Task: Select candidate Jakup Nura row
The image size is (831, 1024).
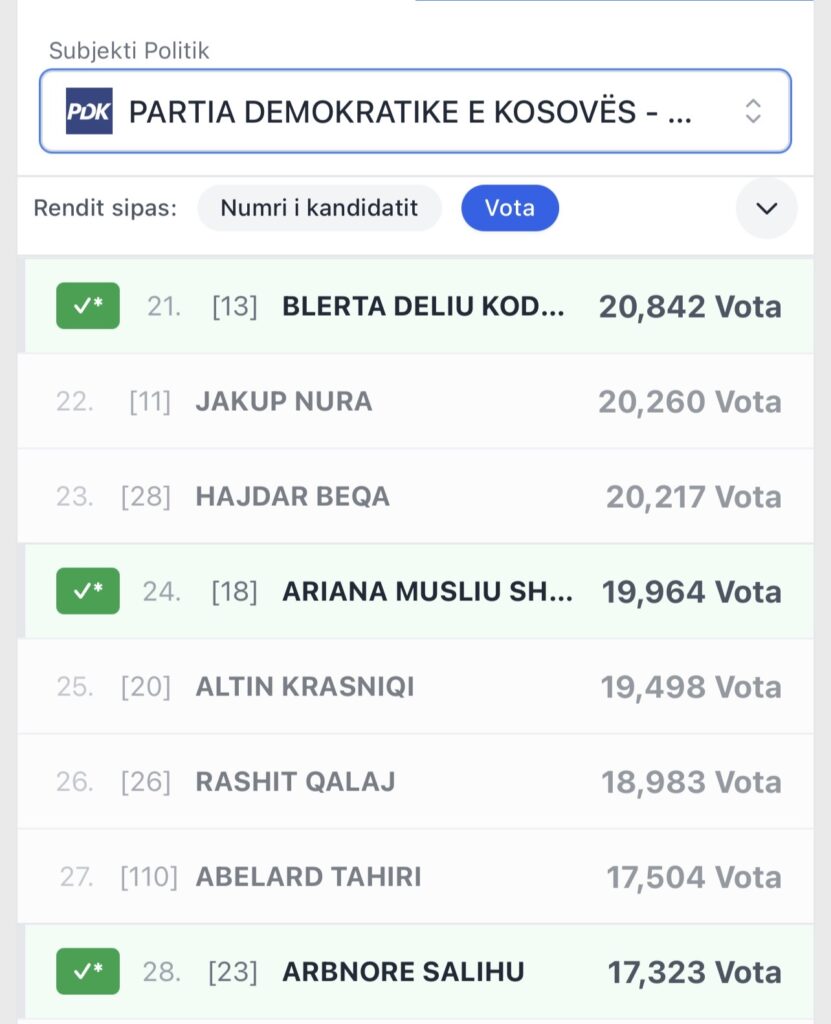Action: coord(284,402)
